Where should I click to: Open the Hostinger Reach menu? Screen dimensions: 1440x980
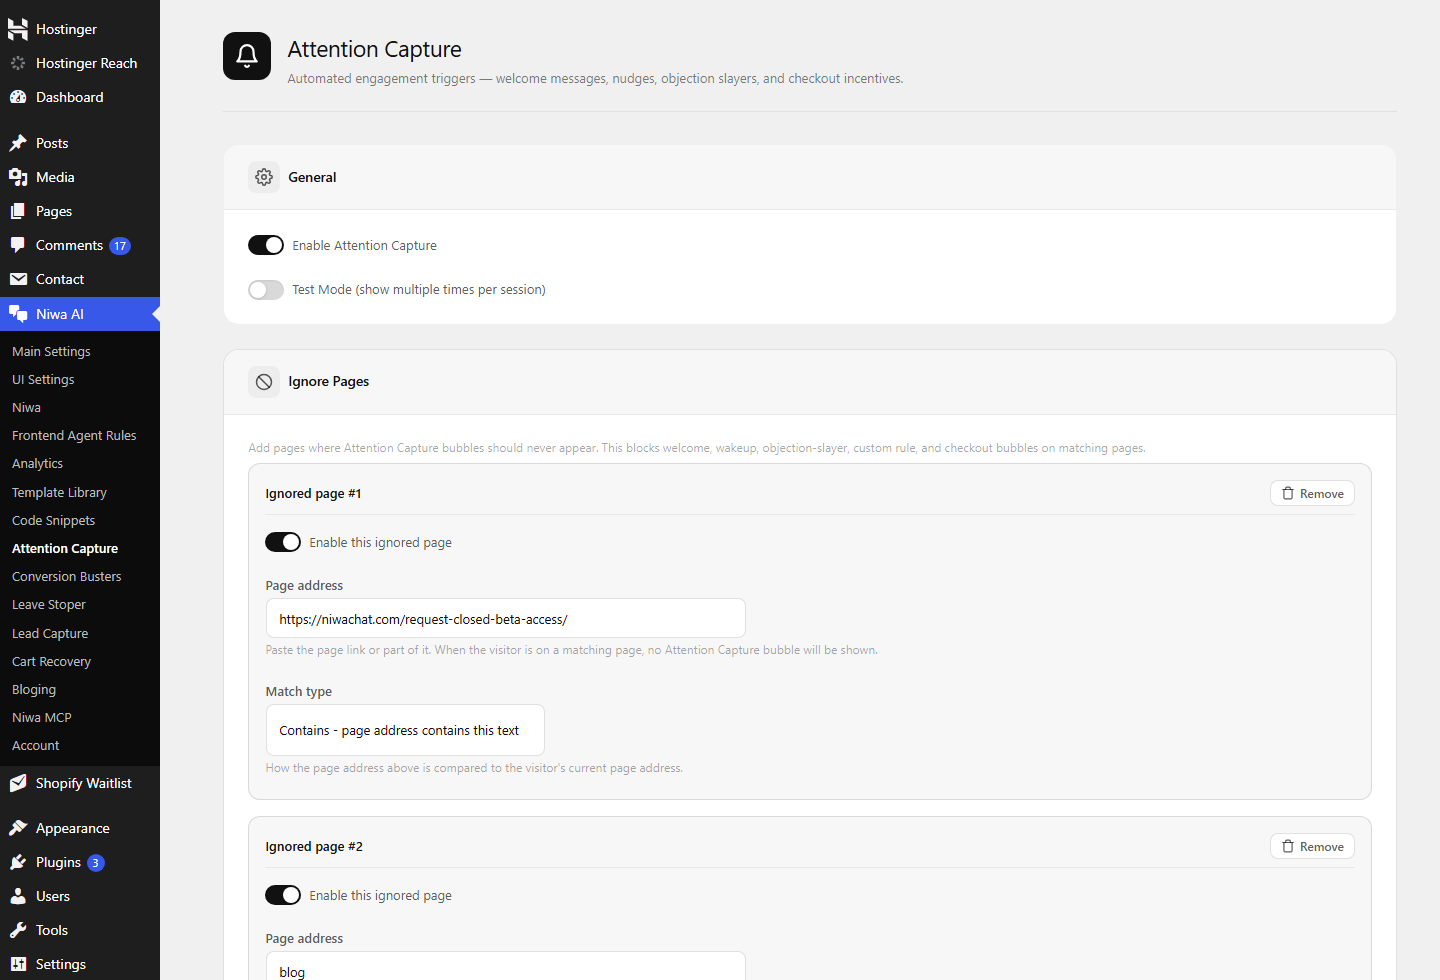click(x=86, y=63)
